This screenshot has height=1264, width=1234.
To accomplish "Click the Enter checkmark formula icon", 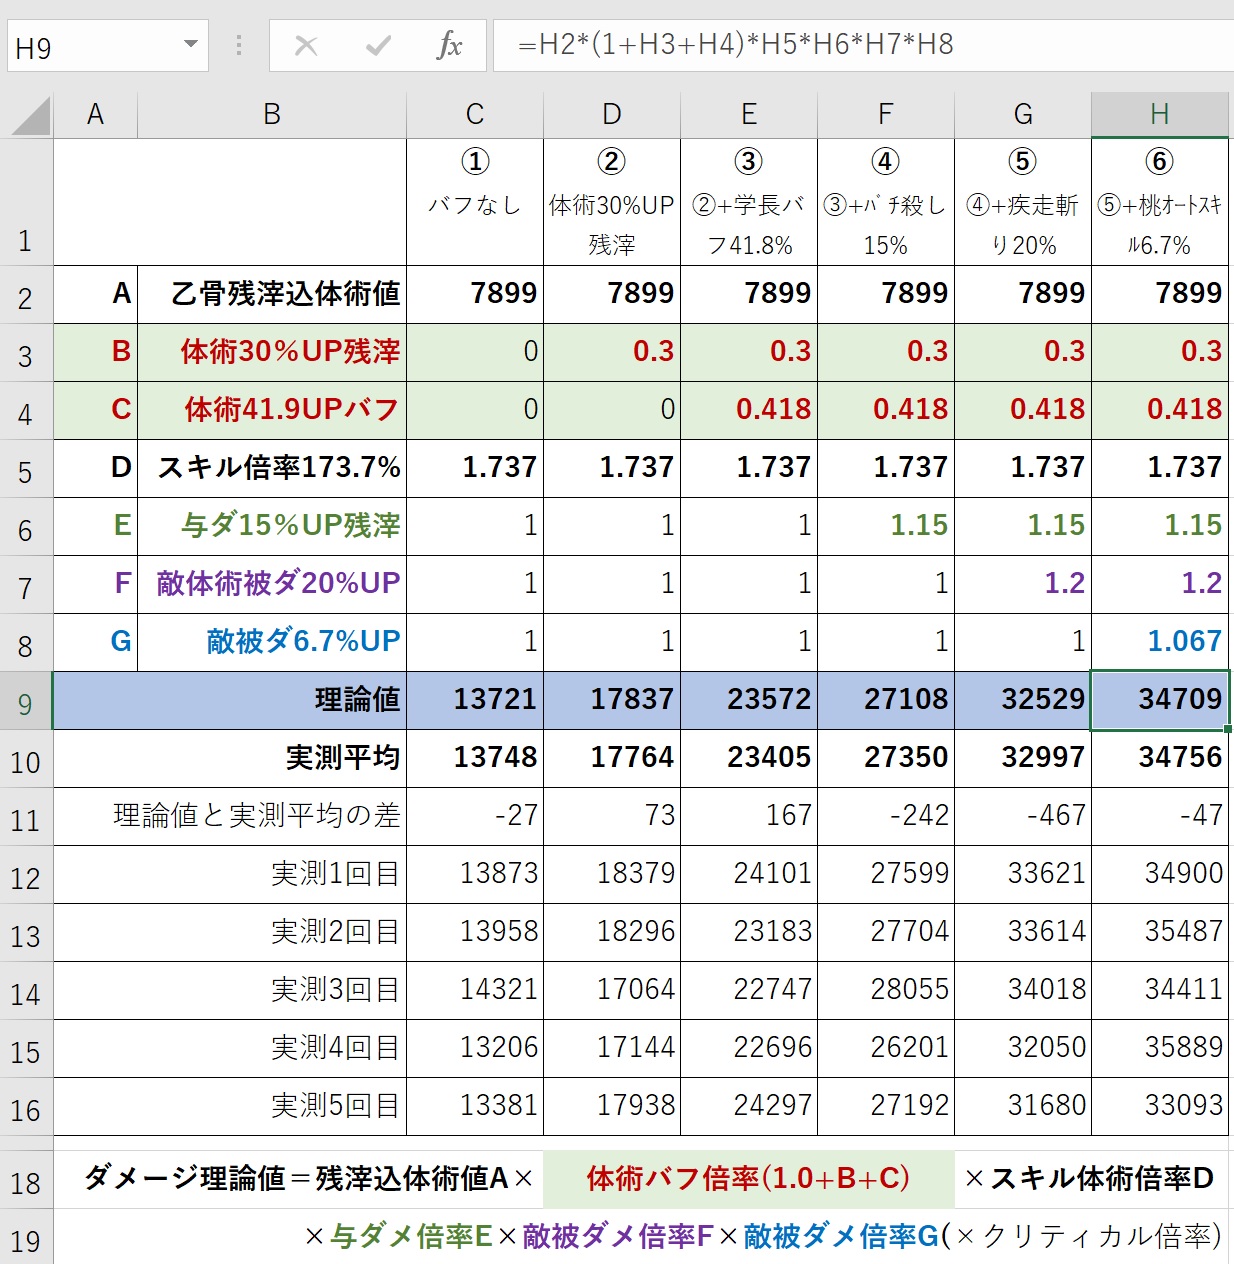I will (378, 45).
